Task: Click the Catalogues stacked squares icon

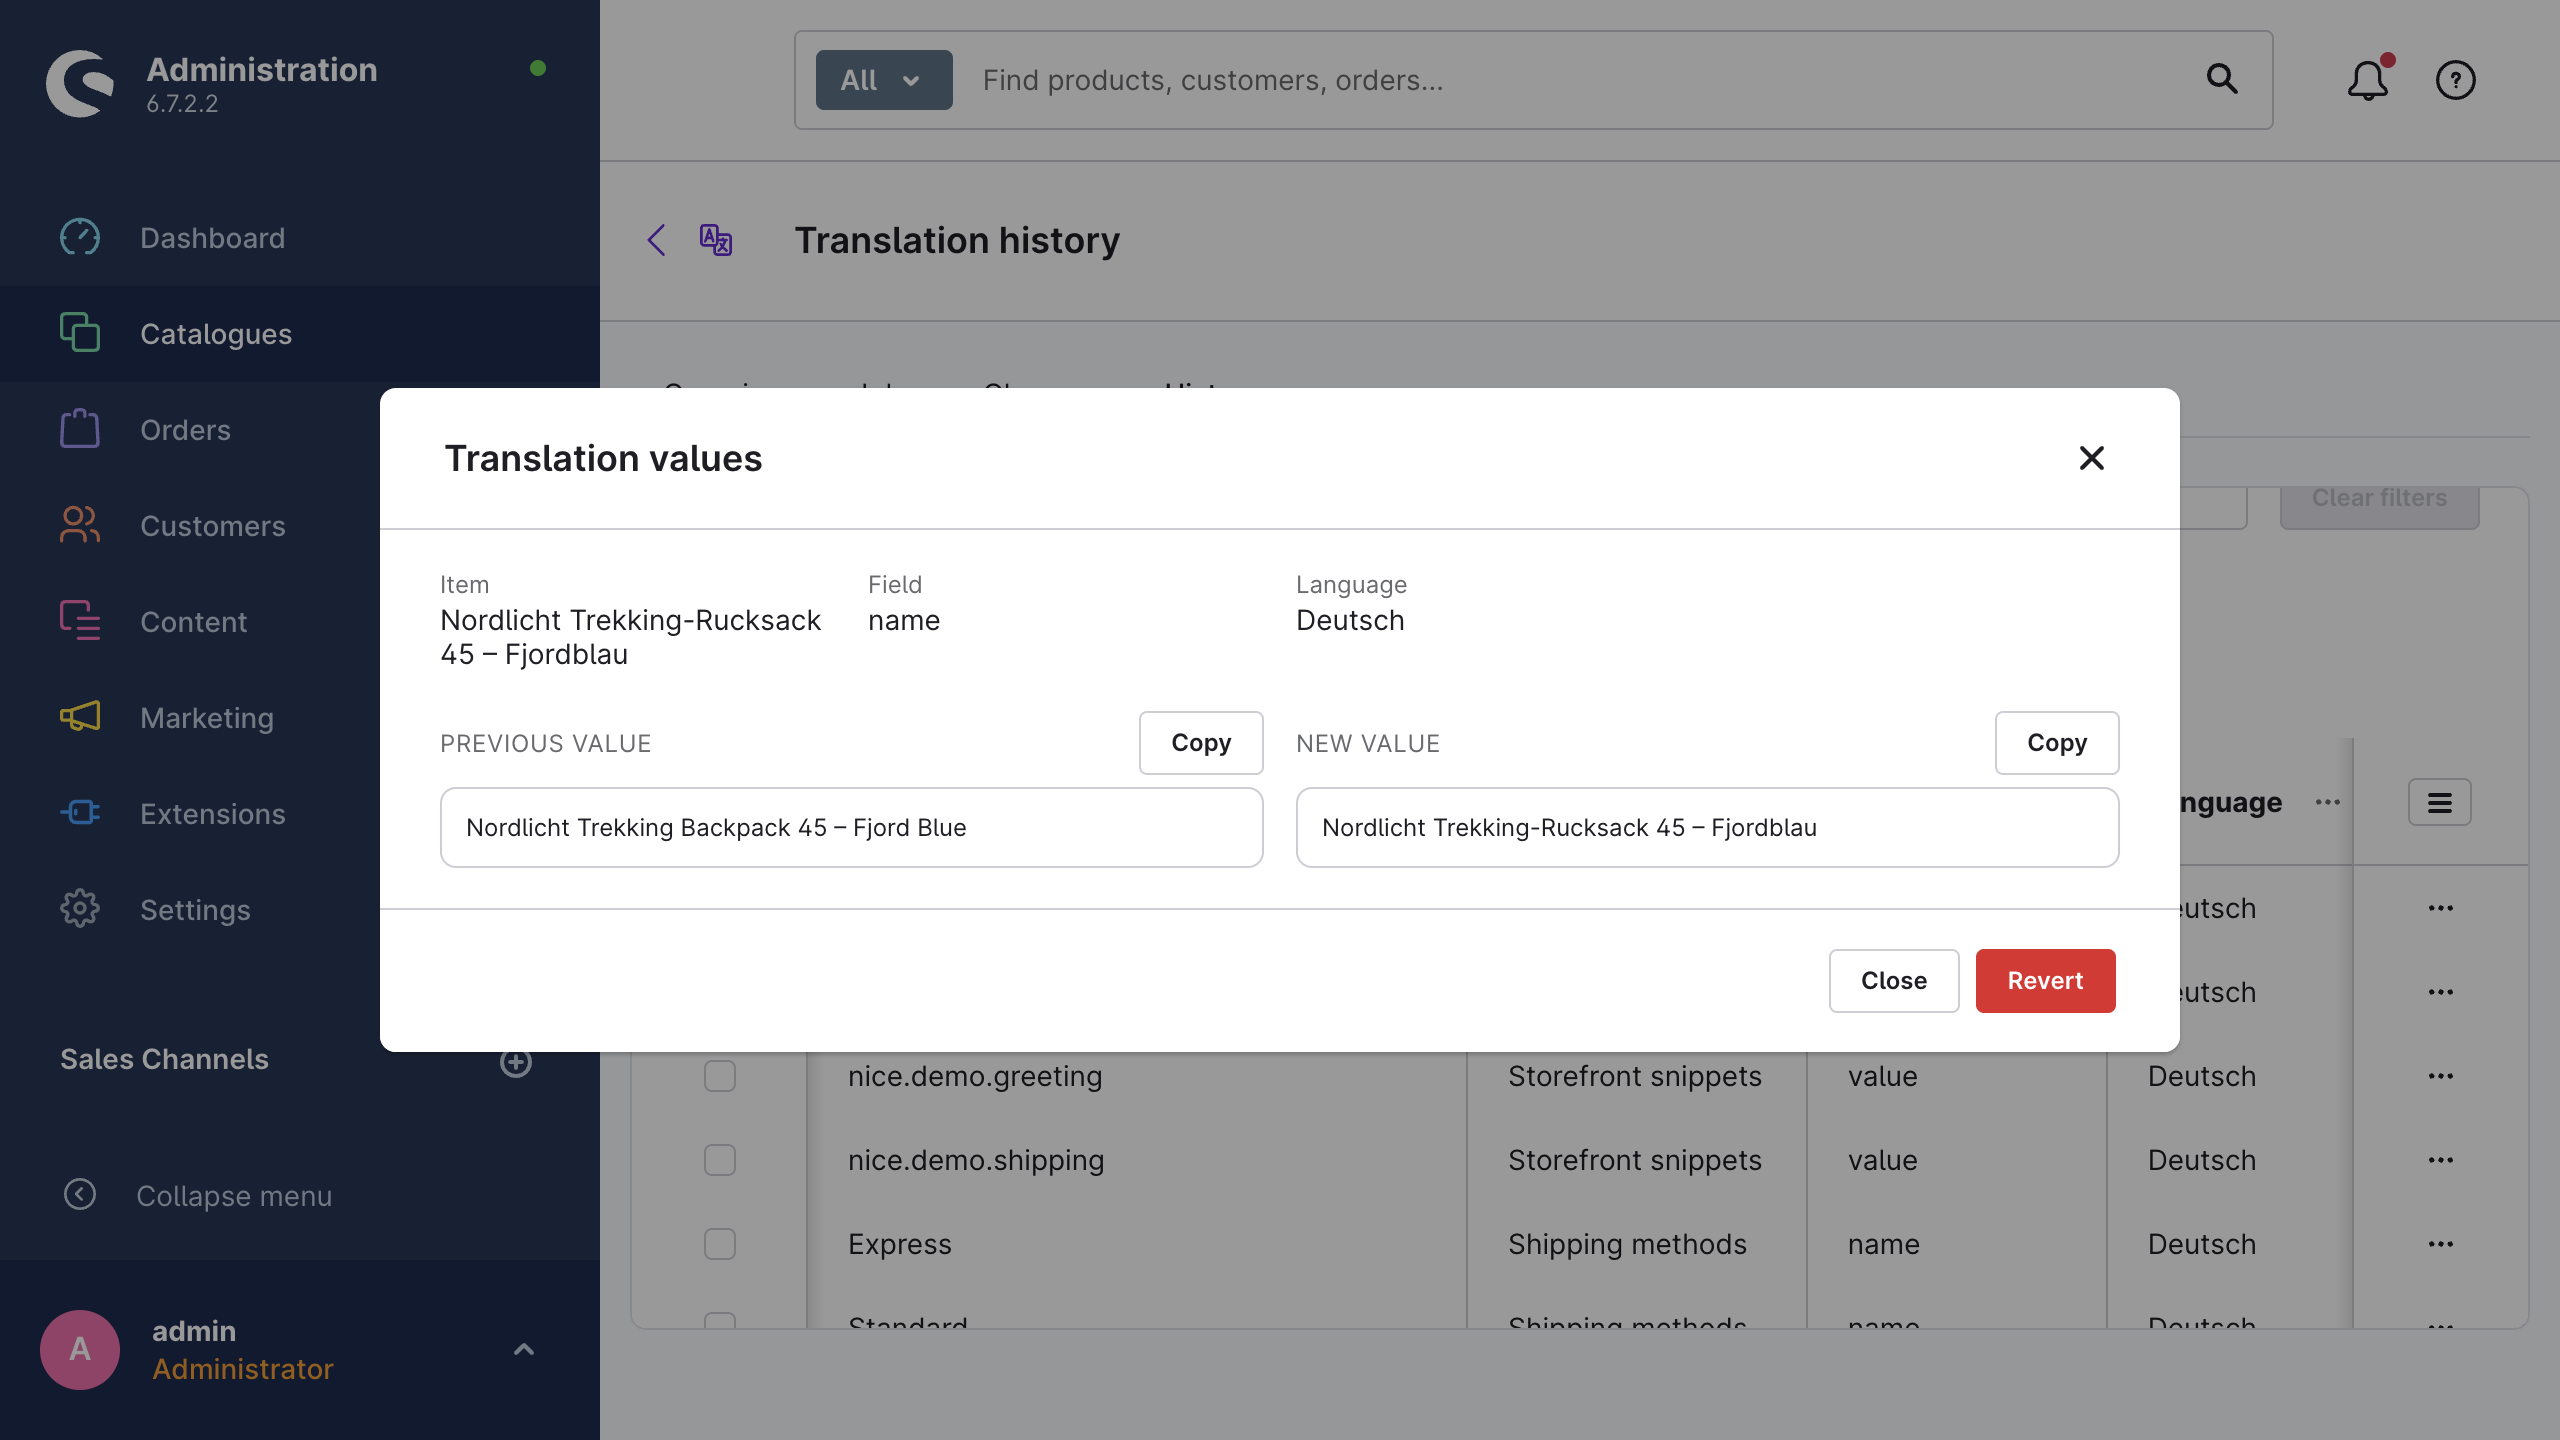Action: 80,333
